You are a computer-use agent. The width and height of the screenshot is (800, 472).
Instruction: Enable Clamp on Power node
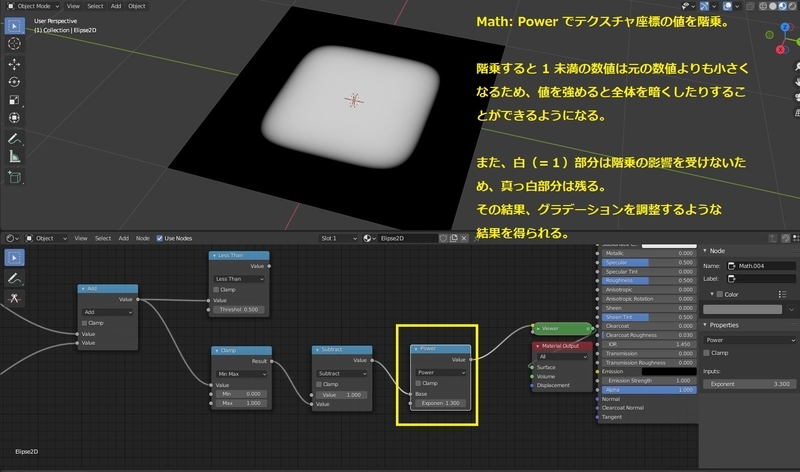tap(418, 383)
